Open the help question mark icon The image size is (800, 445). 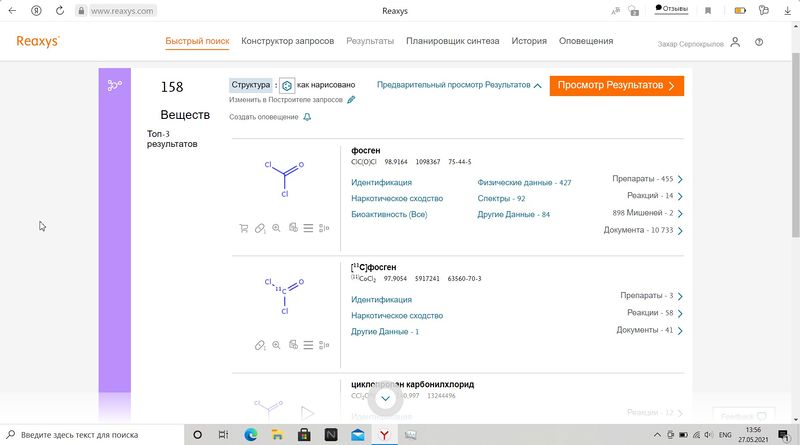click(759, 42)
